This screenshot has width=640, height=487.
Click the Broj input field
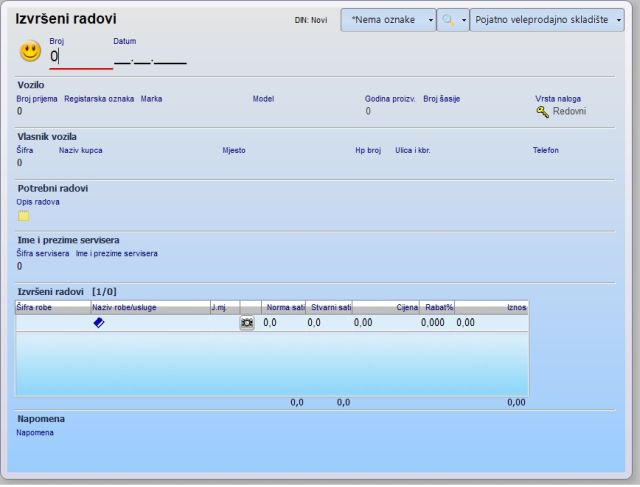click(x=80, y=57)
